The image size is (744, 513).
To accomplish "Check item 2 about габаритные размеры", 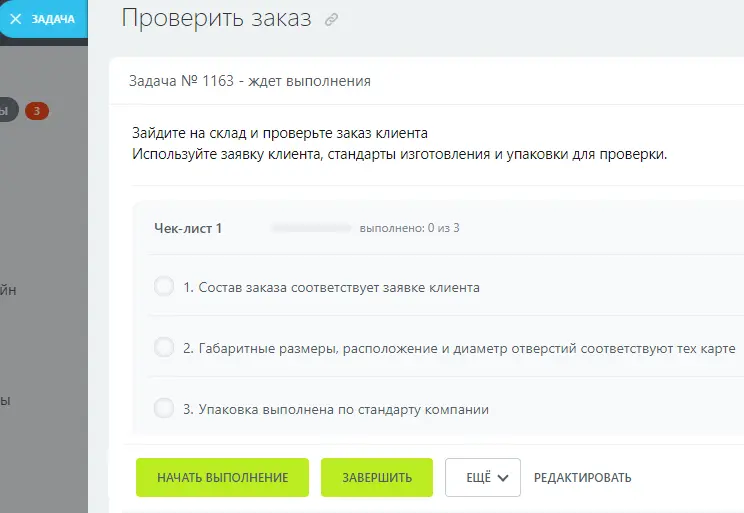I will (164, 347).
